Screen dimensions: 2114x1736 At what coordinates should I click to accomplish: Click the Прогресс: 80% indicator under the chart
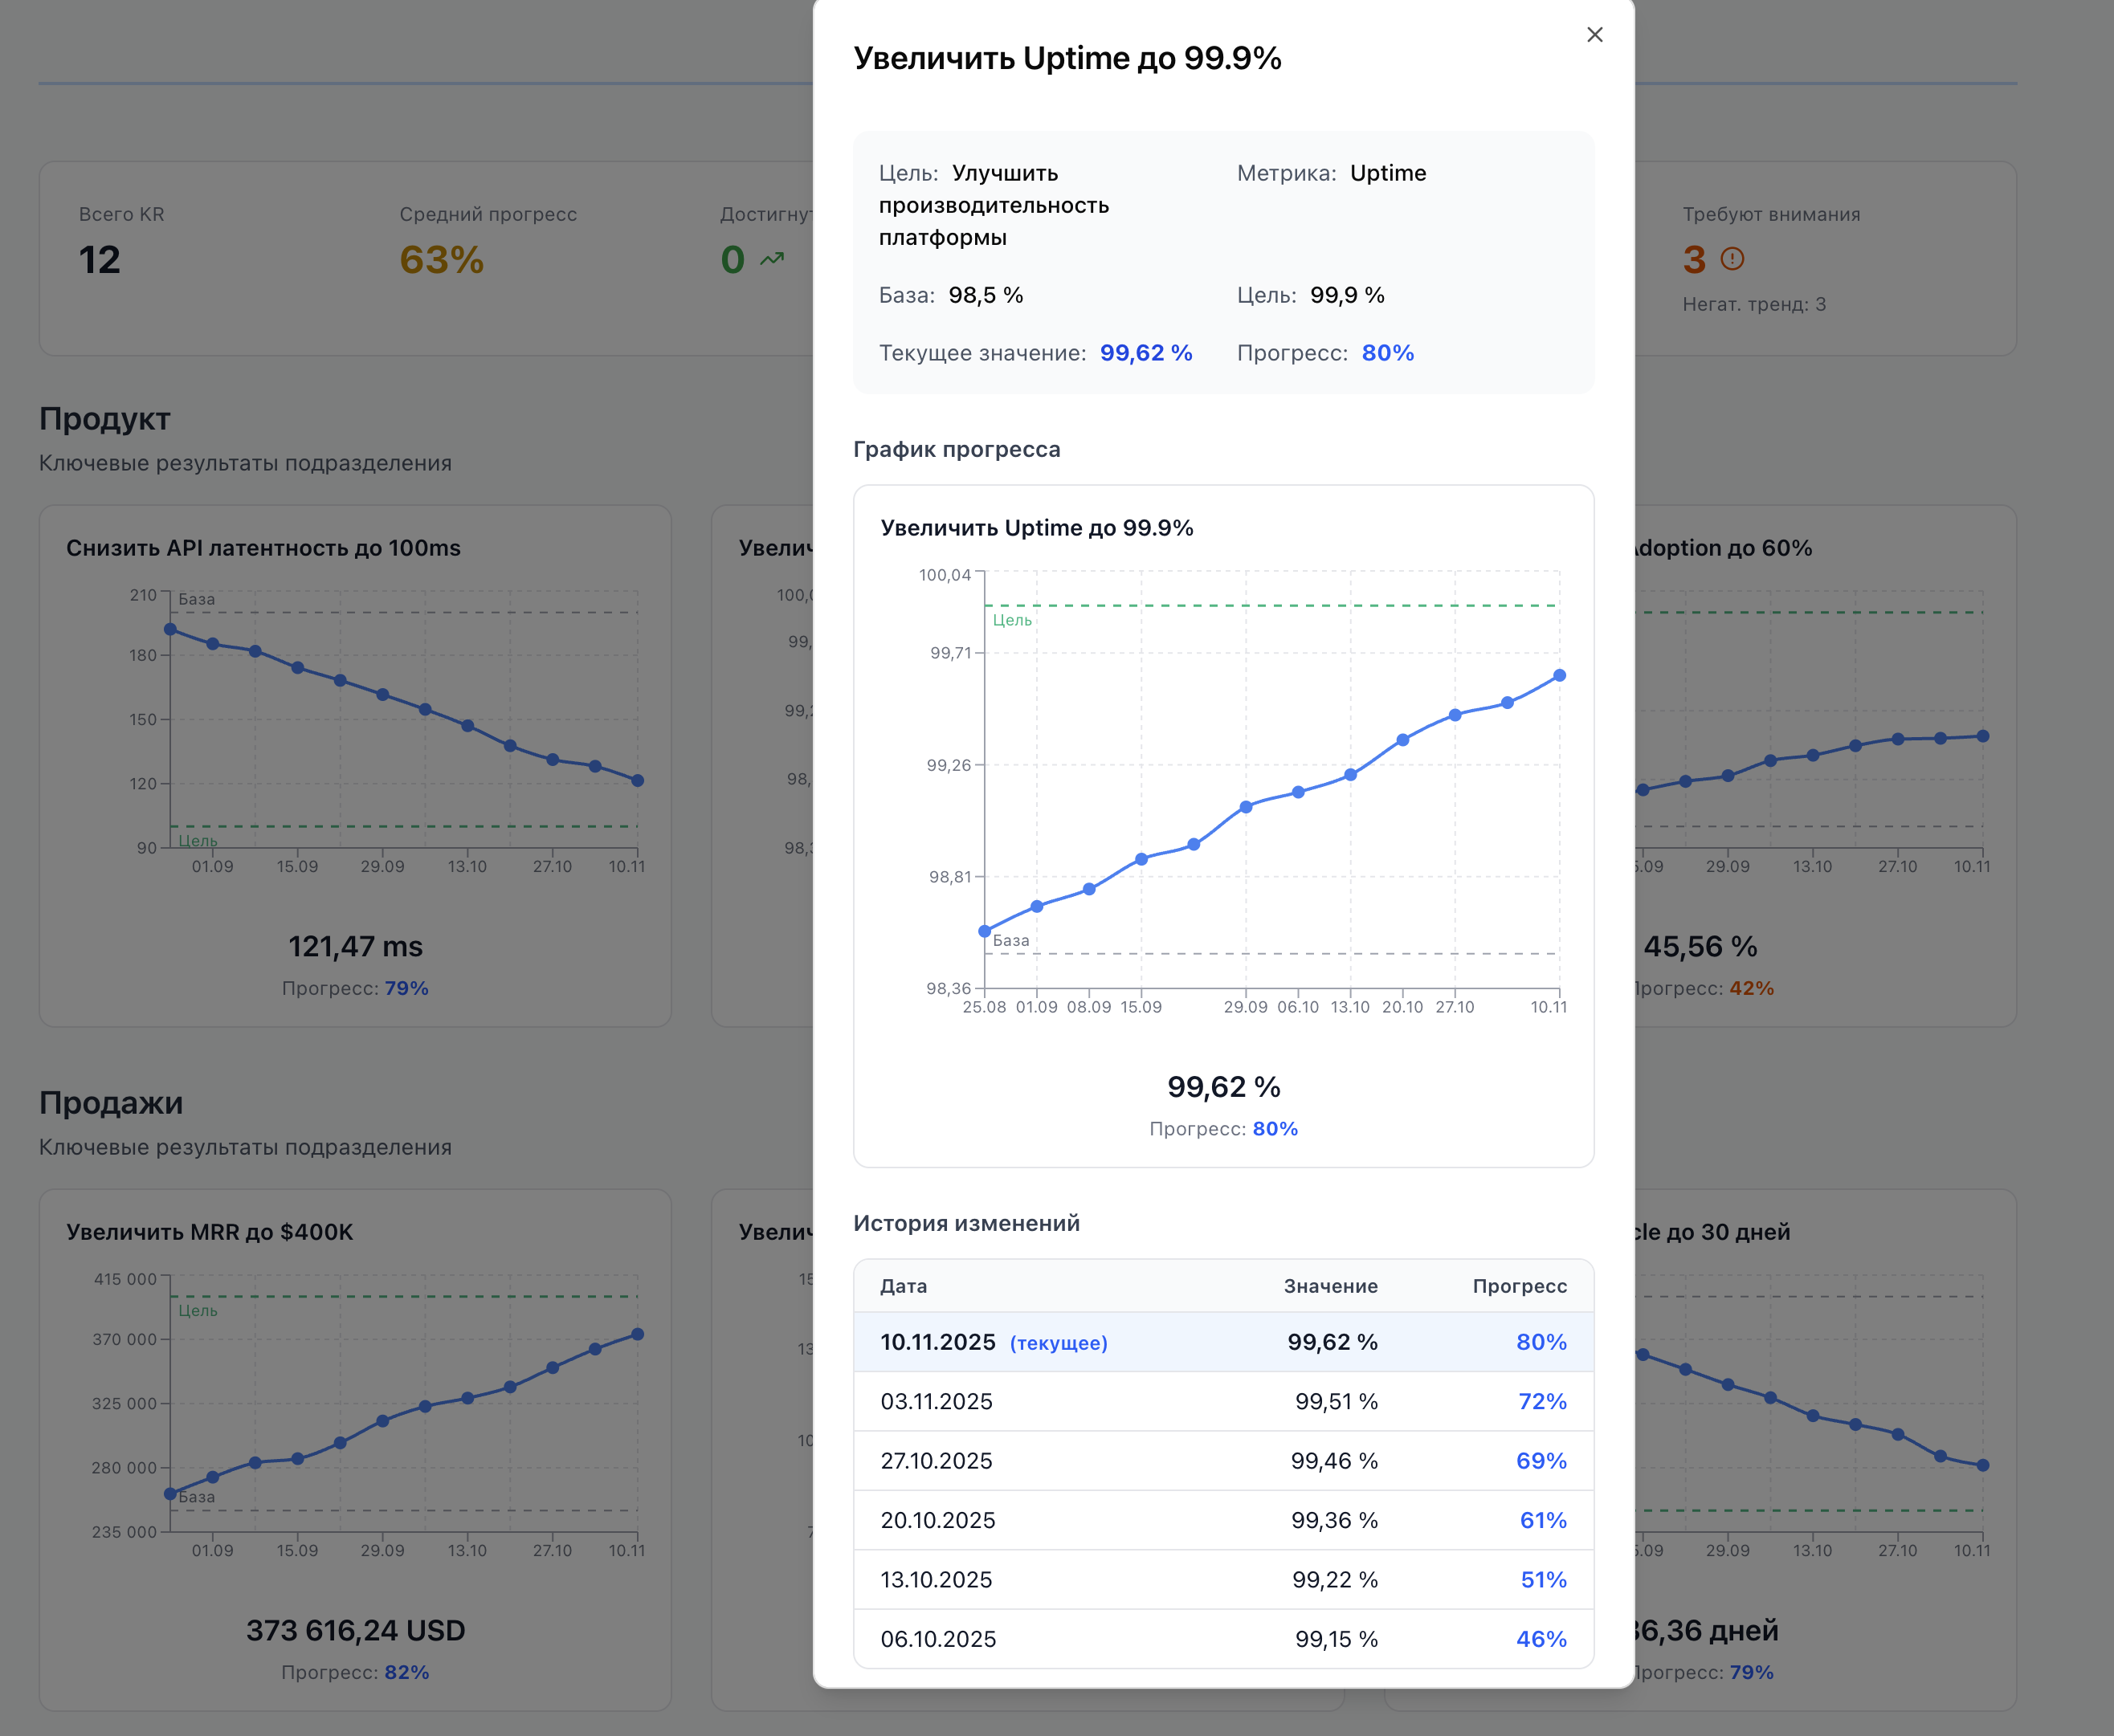point(1224,1128)
